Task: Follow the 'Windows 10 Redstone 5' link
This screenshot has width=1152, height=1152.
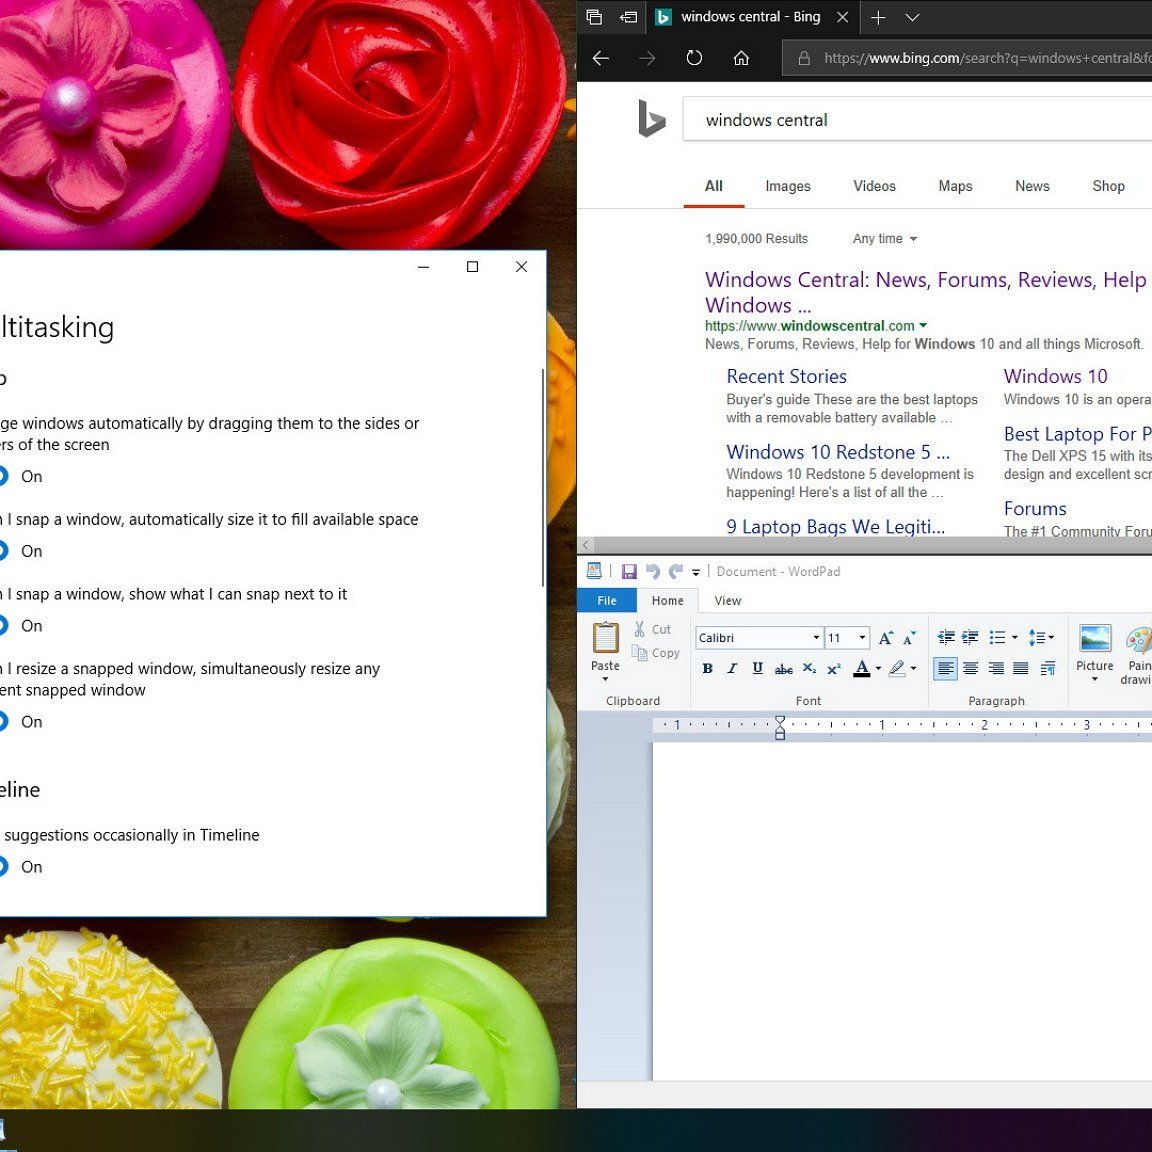Action: point(837,452)
